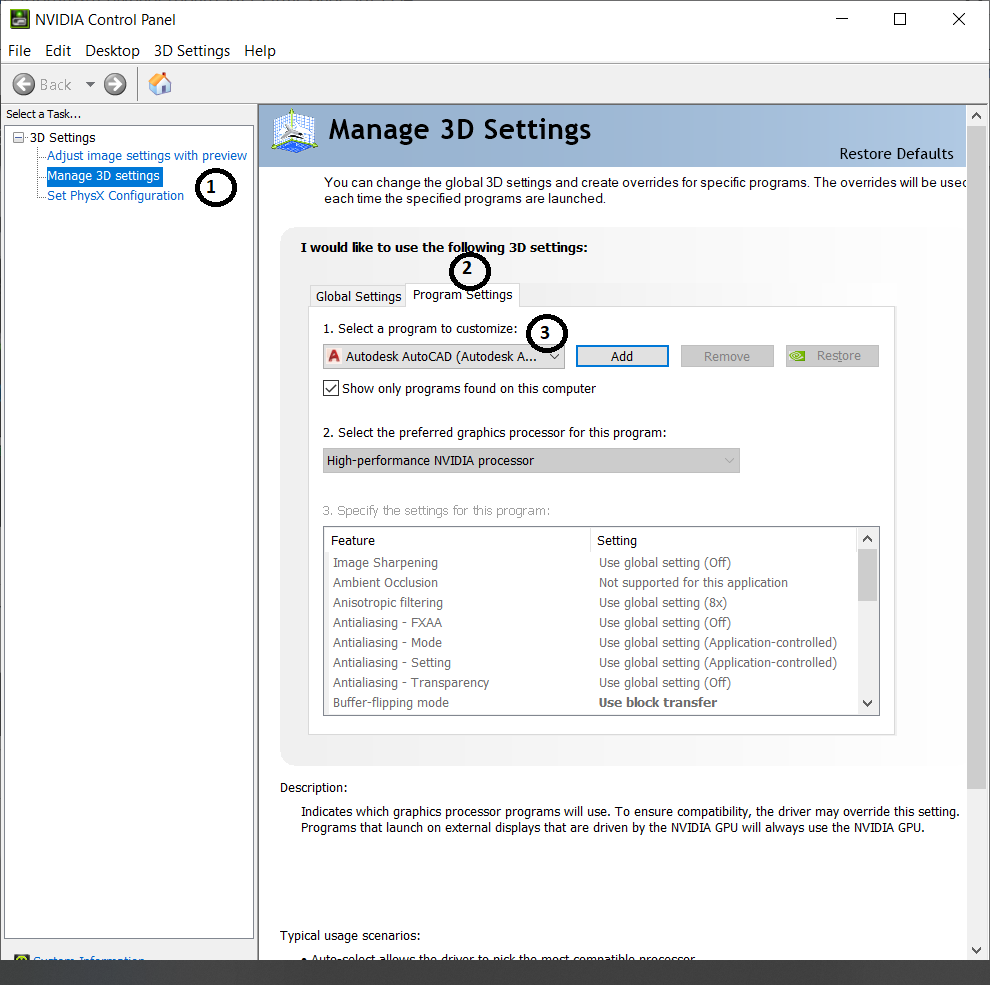Click the Add button
Viewport: 990px width, 985px height.
point(622,356)
